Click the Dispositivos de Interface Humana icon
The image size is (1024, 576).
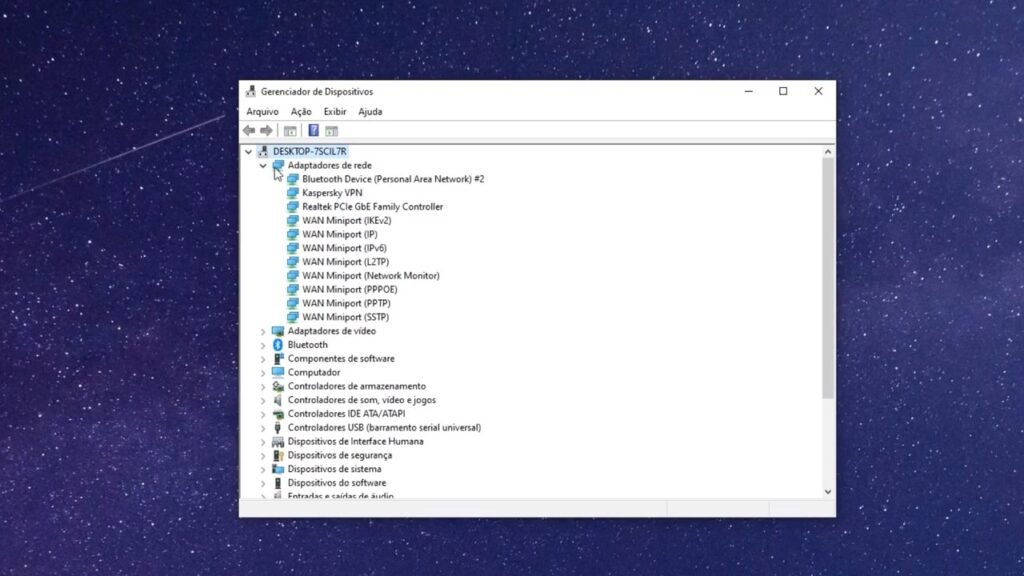pos(278,441)
